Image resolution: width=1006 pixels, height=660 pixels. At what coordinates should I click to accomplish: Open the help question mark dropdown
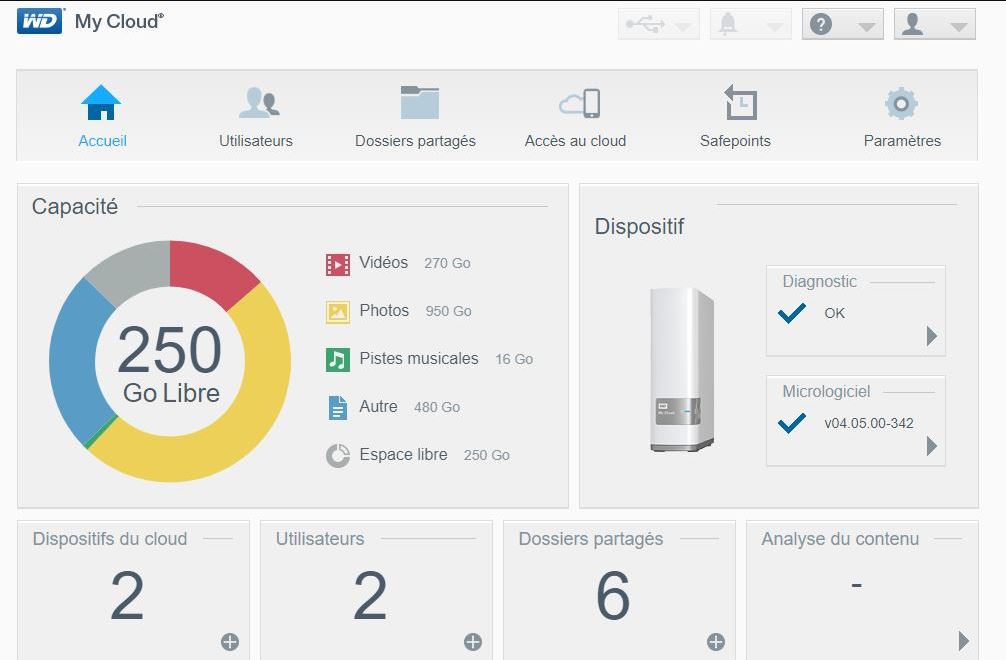[x=842, y=24]
